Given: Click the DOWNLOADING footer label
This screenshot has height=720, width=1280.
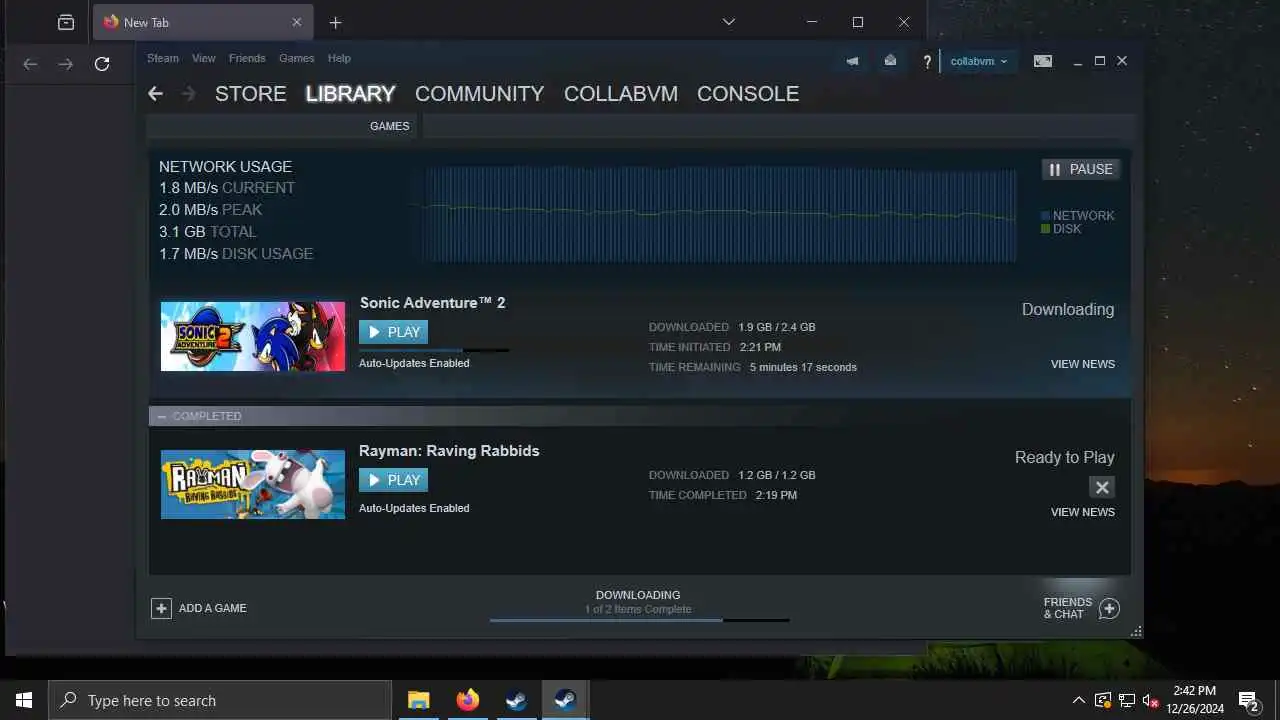Looking at the screenshot, I should coord(638,595).
